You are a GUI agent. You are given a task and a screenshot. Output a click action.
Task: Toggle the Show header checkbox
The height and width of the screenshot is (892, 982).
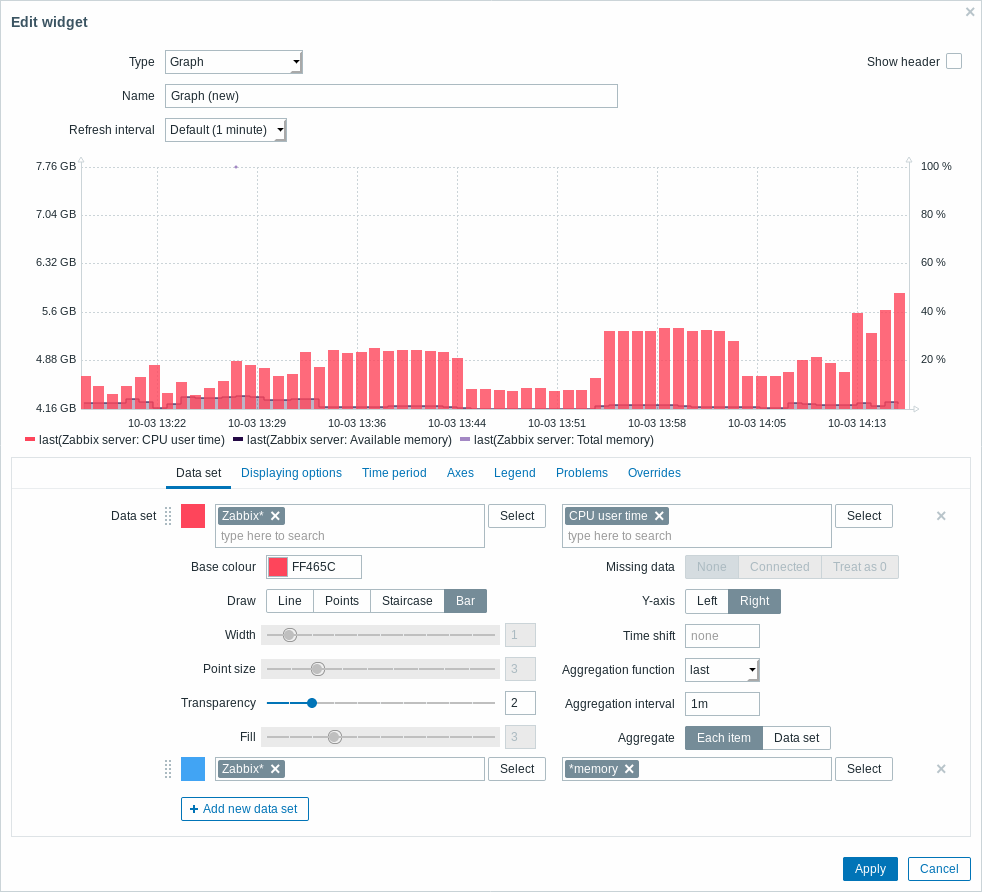tap(954, 61)
